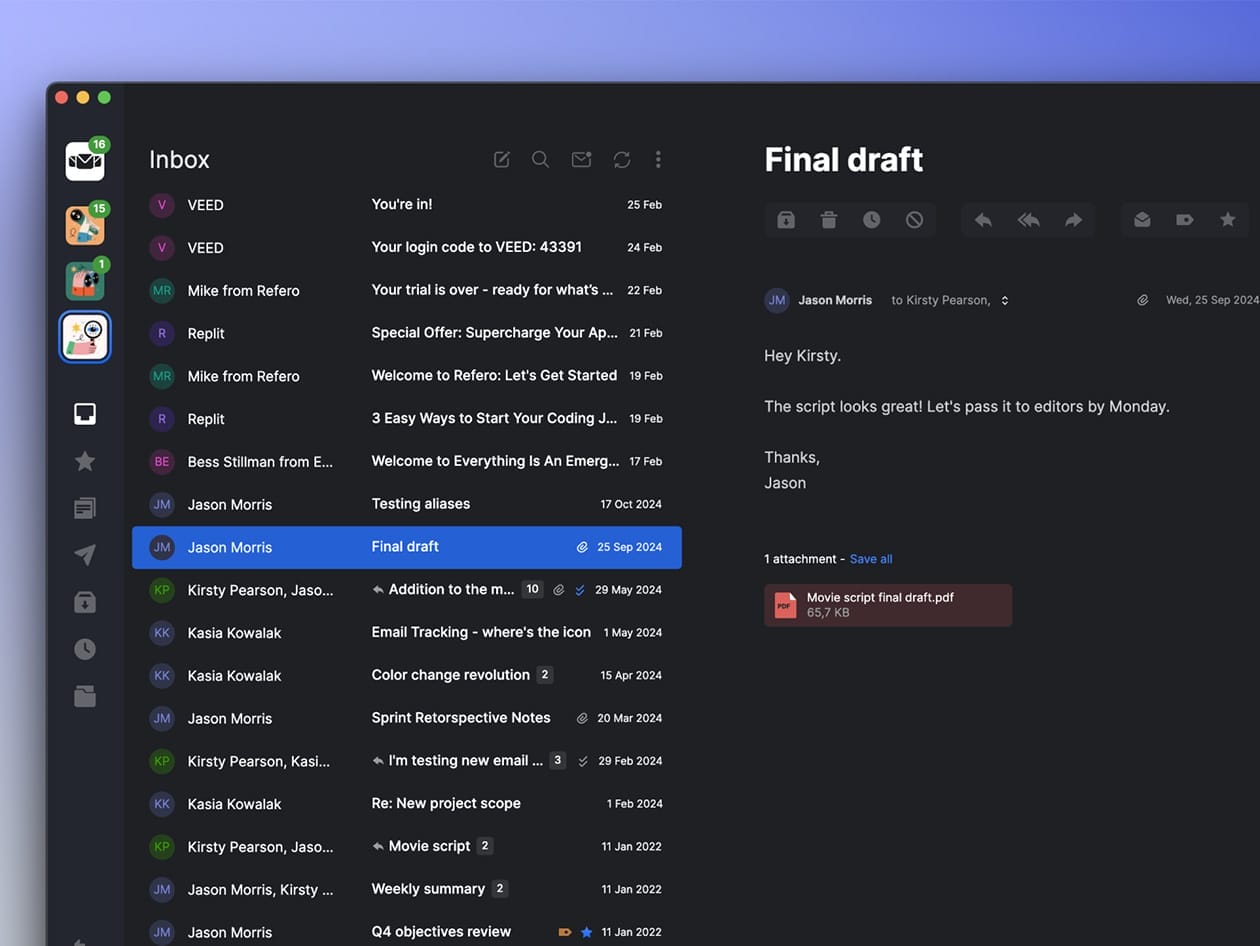1260x946 pixels.
Task: Forward the Final draft email
Action: pyautogui.click(x=1073, y=220)
